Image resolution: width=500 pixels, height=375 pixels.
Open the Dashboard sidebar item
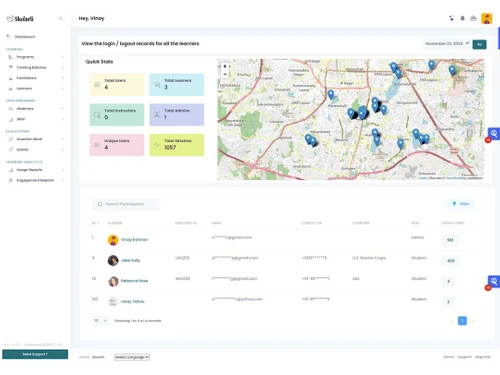[x=25, y=37]
